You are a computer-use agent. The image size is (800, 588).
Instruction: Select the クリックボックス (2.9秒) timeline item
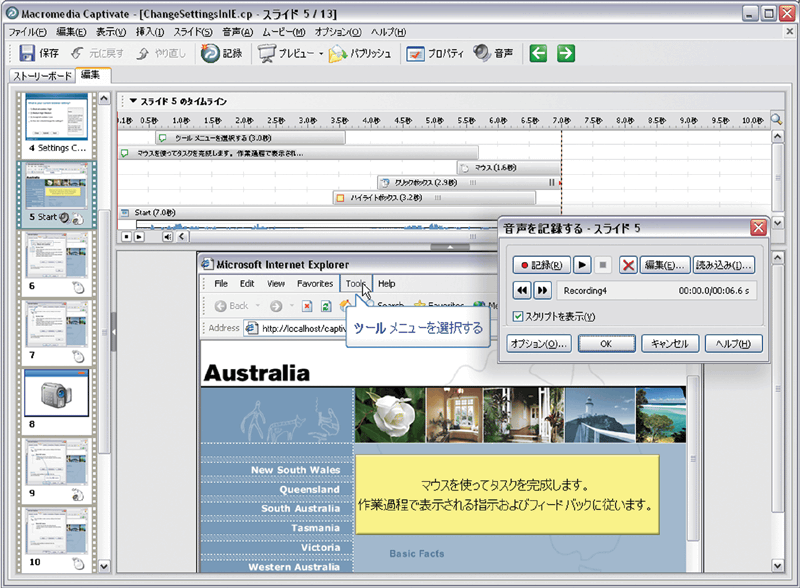[x=468, y=182]
